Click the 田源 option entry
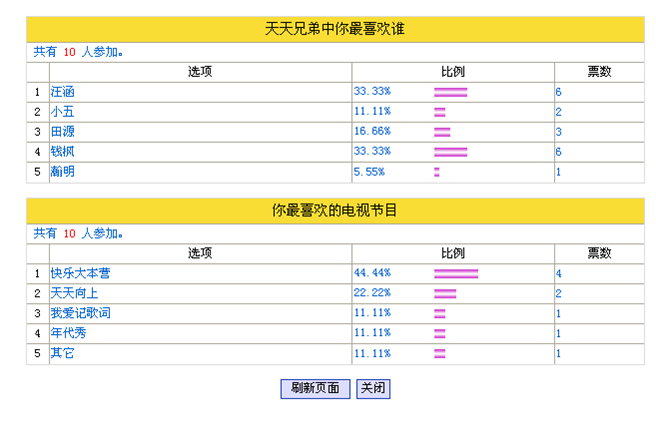656x422 pixels. (x=62, y=132)
